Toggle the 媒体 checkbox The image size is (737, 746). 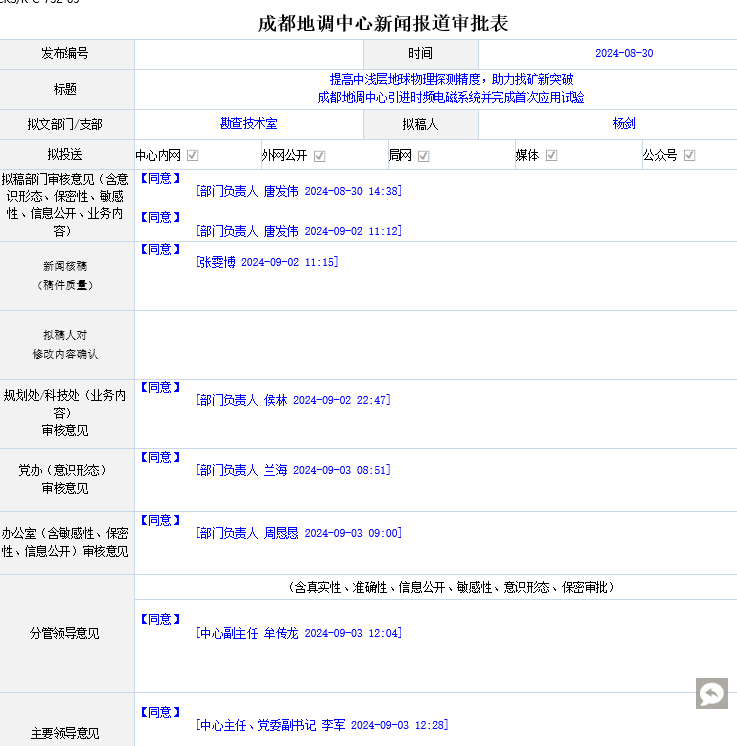[x=551, y=155]
